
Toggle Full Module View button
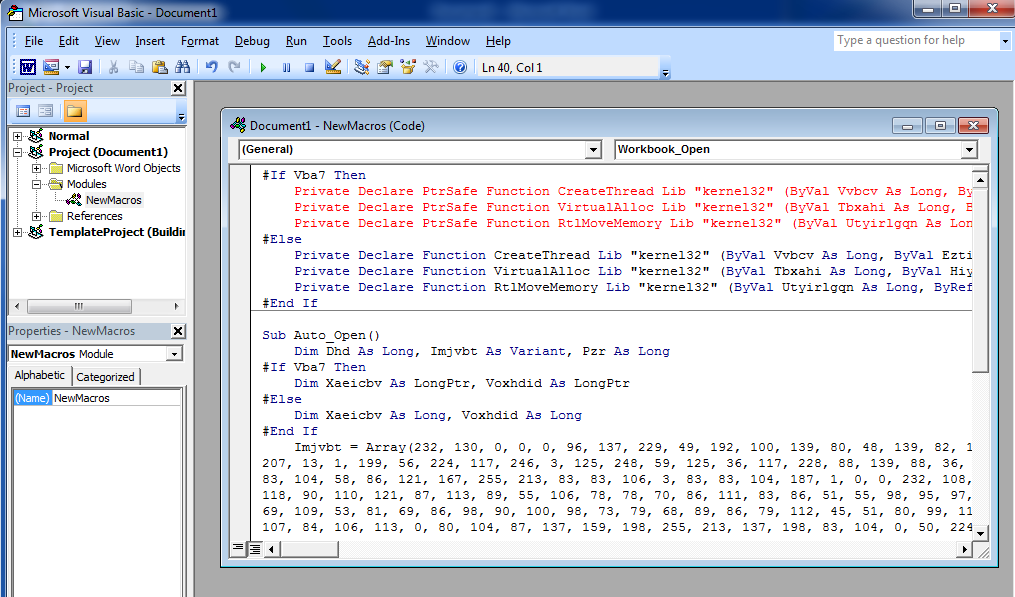coord(254,549)
